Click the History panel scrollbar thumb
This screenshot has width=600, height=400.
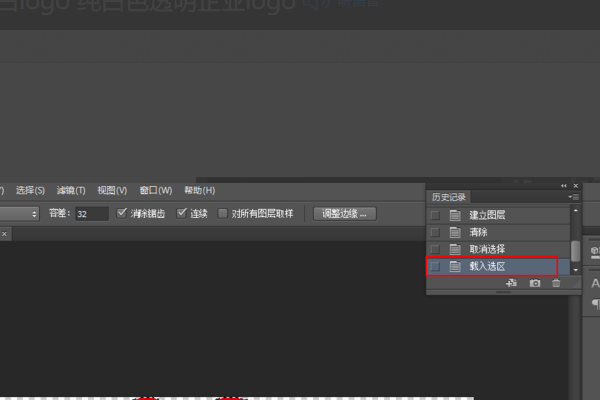[x=575, y=251]
